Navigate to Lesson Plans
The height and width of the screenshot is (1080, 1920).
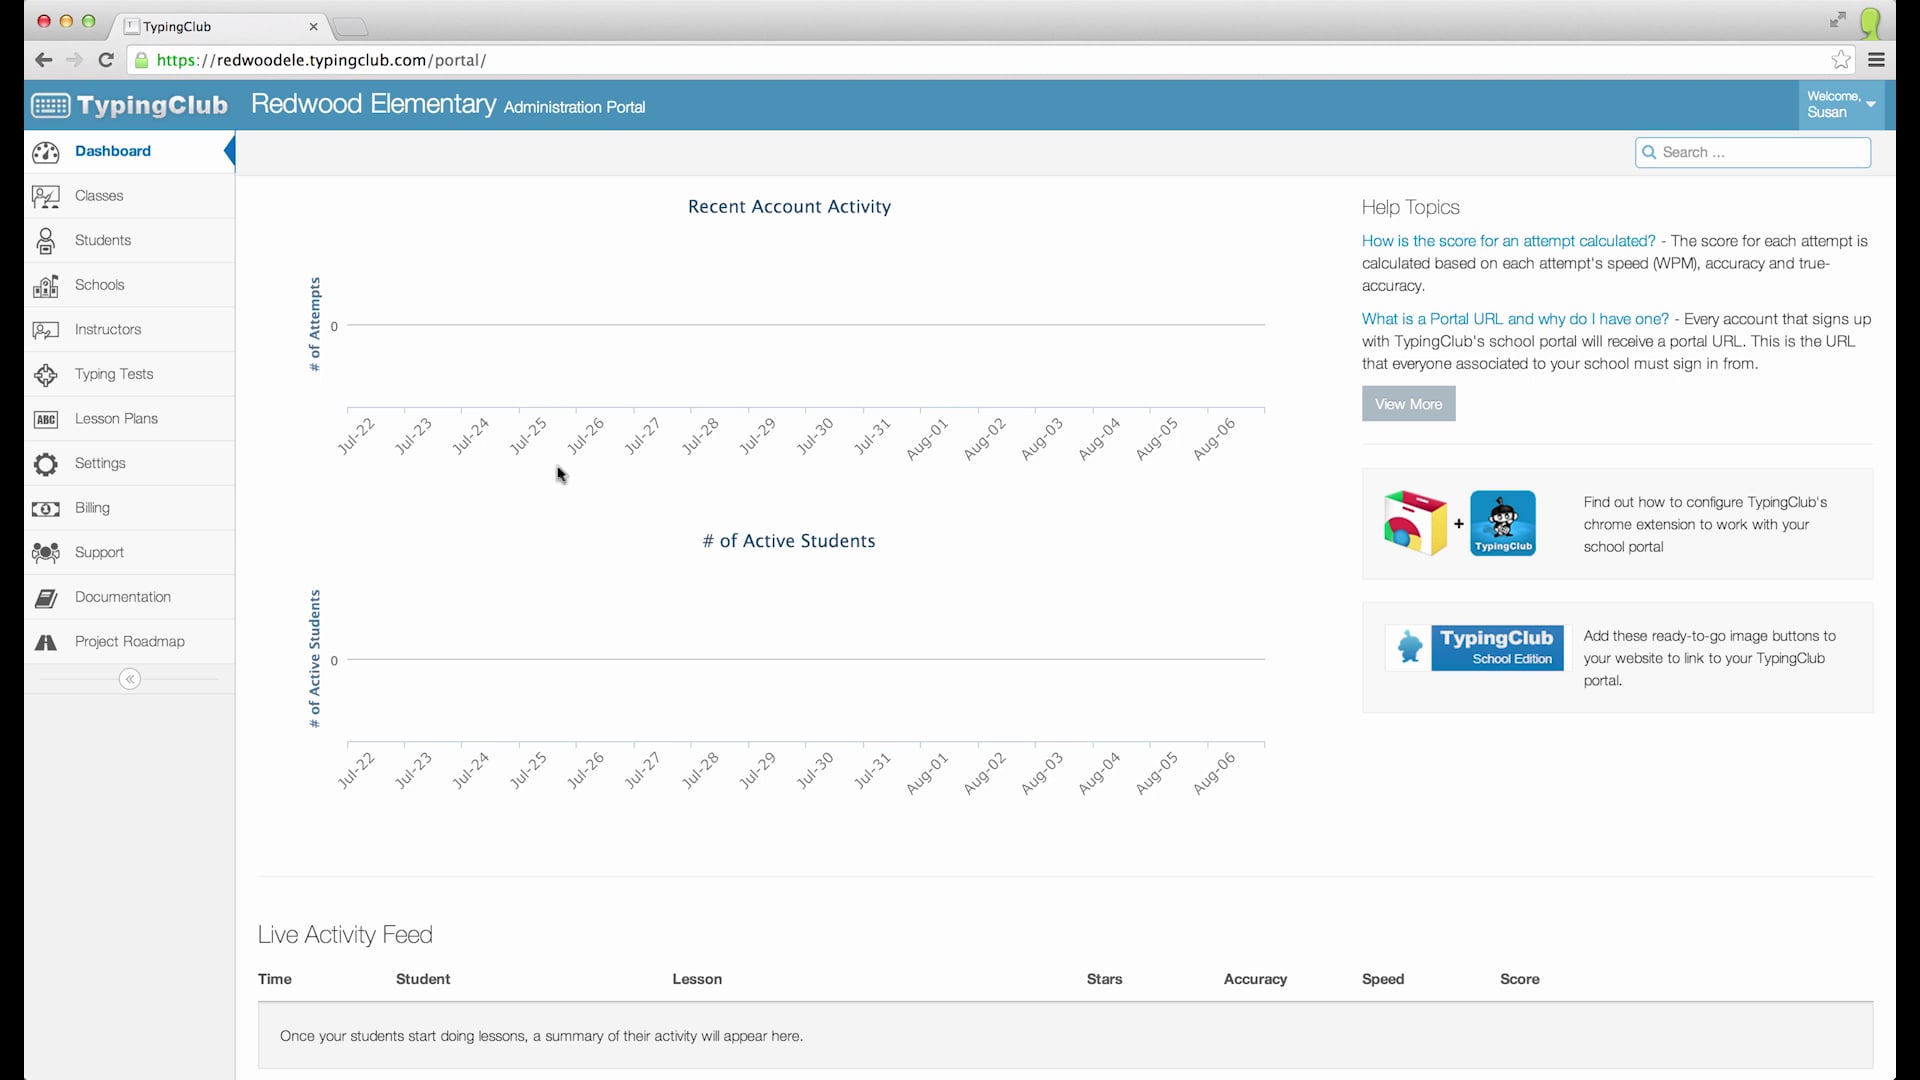tap(116, 418)
